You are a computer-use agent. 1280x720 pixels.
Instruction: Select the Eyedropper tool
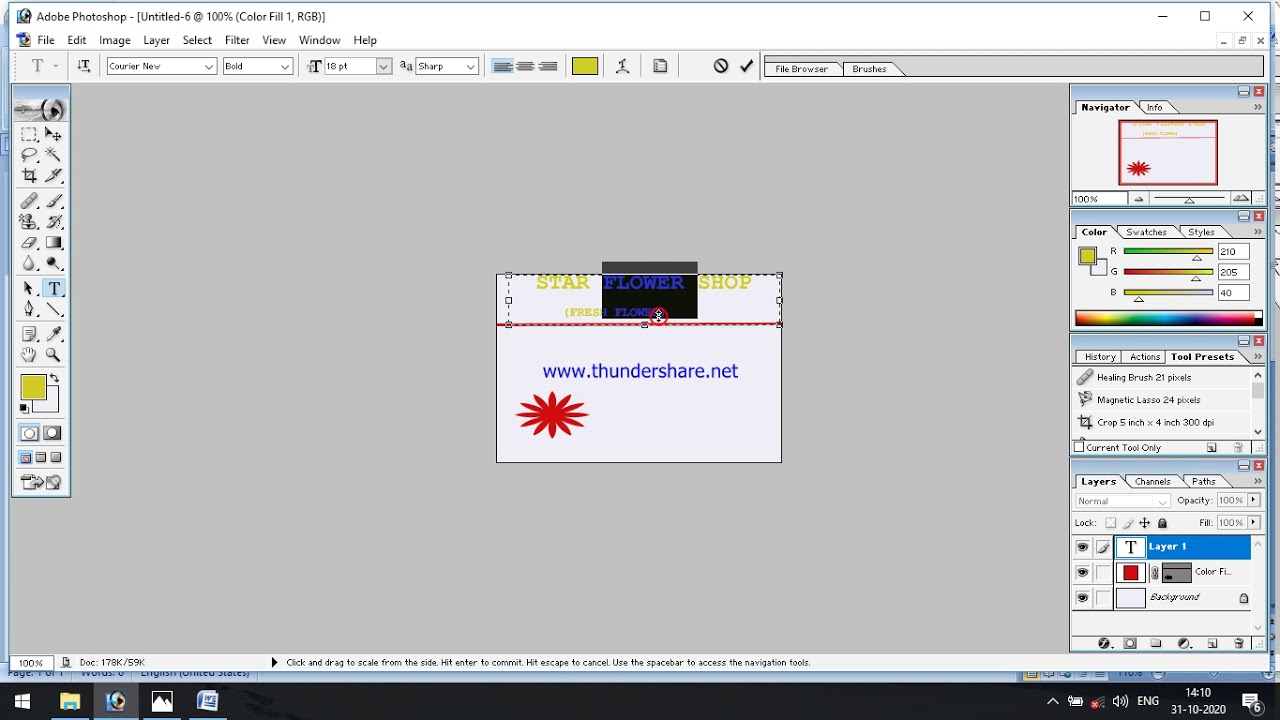click(53, 334)
